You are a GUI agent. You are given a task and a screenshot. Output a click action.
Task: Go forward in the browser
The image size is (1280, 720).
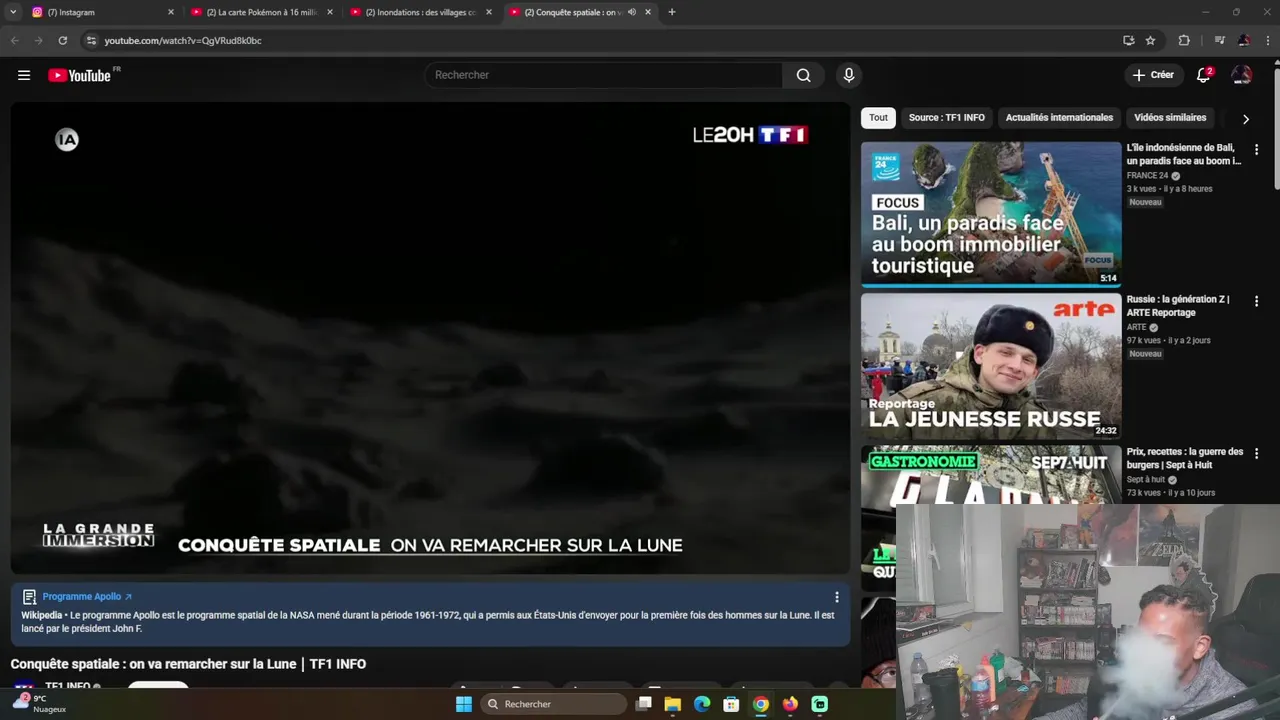(38, 41)
